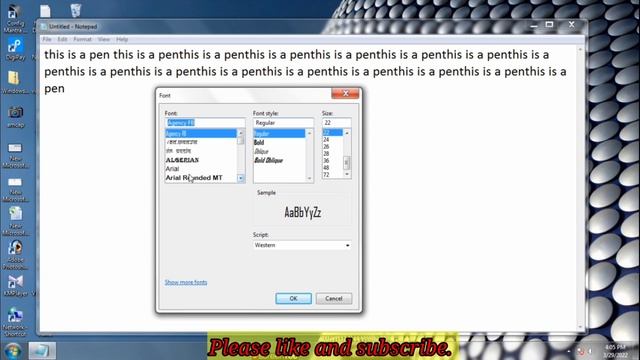Close the Font dialog with red X
Image resolution: width=640 pixels, height=360 pixels.
(345, 93)
